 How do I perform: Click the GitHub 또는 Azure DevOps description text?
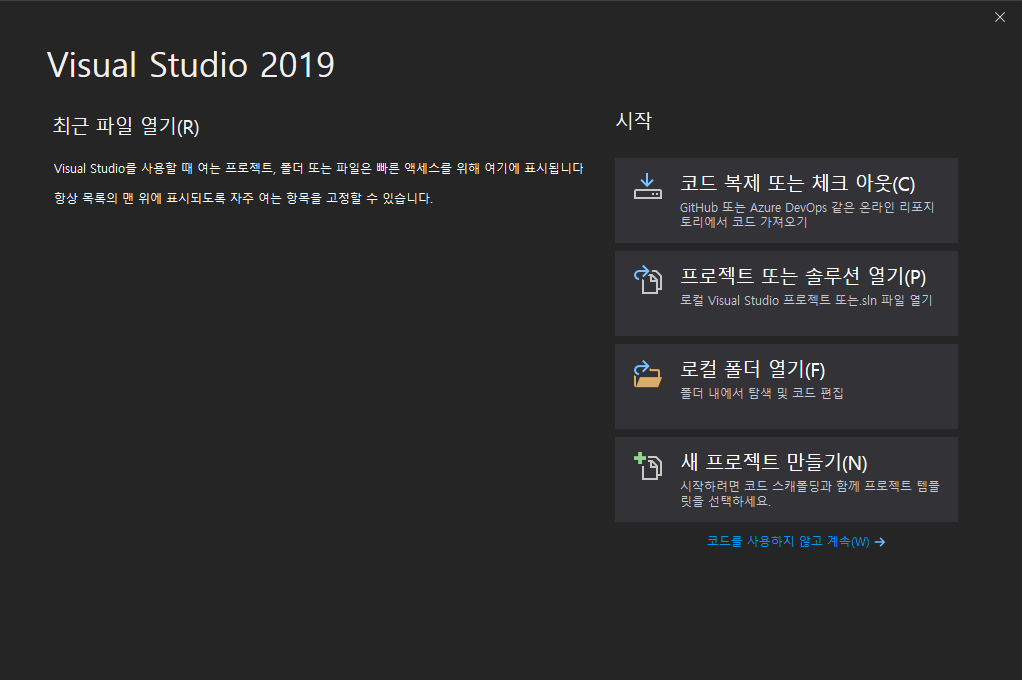807,214
